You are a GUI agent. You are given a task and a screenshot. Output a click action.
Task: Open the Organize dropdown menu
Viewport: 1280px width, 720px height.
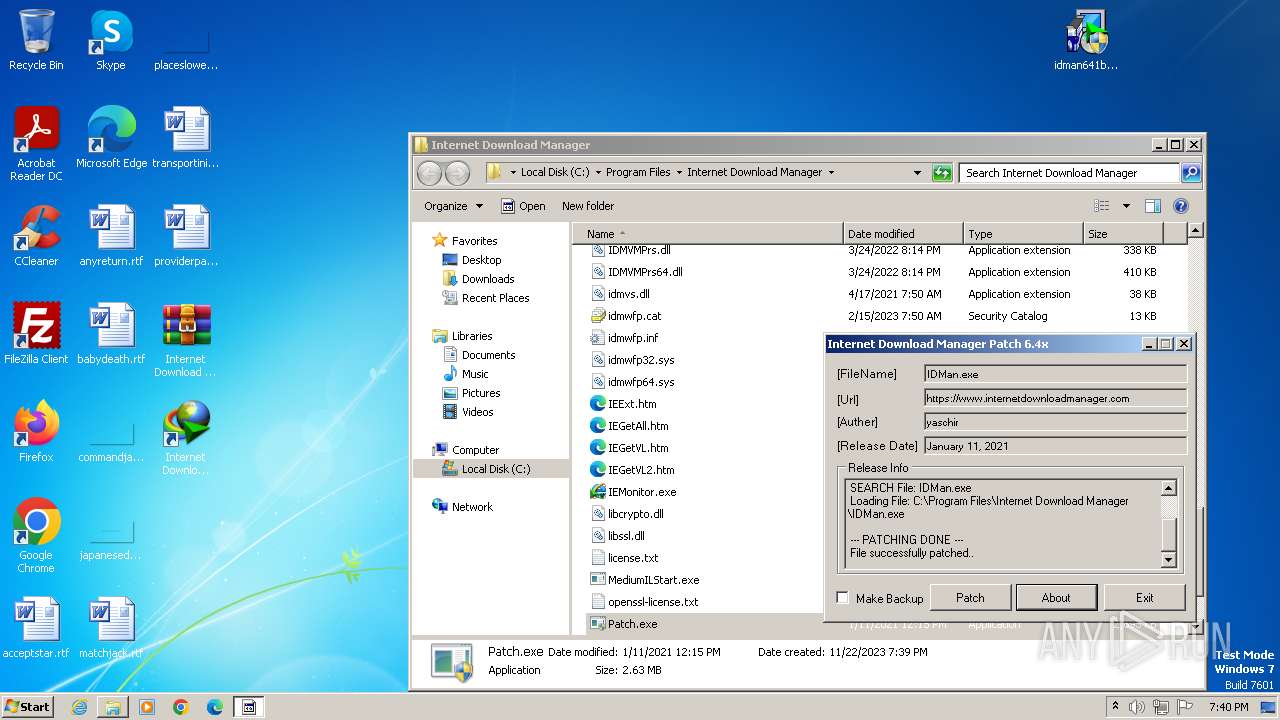453,206
